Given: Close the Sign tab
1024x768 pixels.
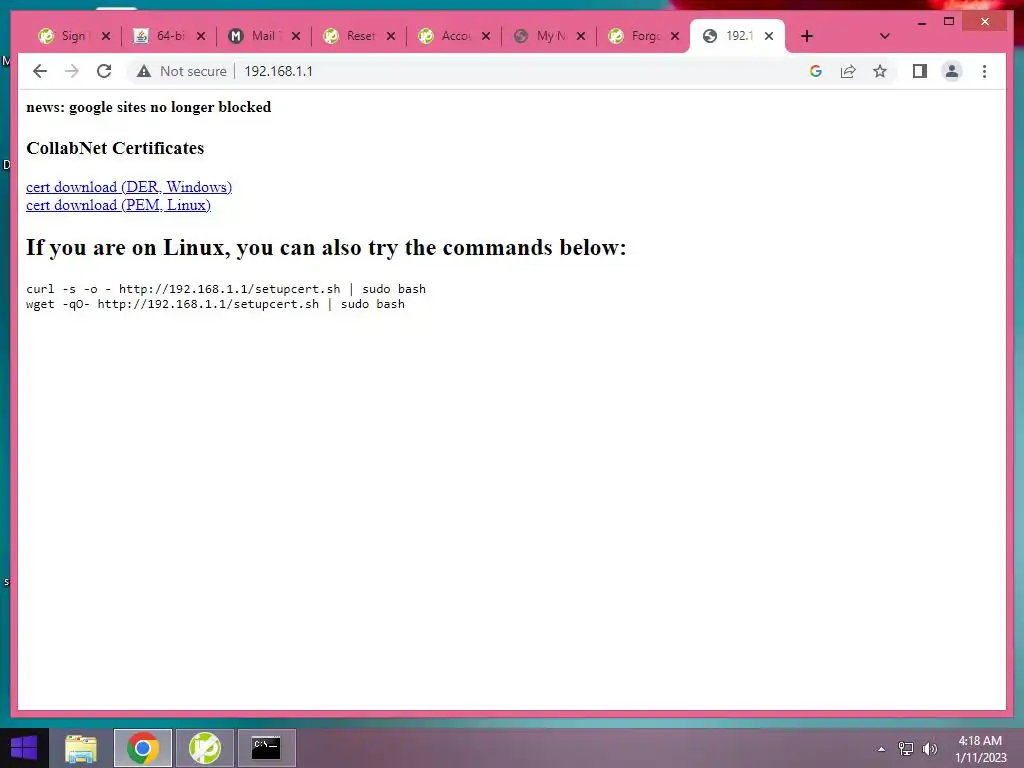Looking at the screenshot, I should tap(106, 36).
